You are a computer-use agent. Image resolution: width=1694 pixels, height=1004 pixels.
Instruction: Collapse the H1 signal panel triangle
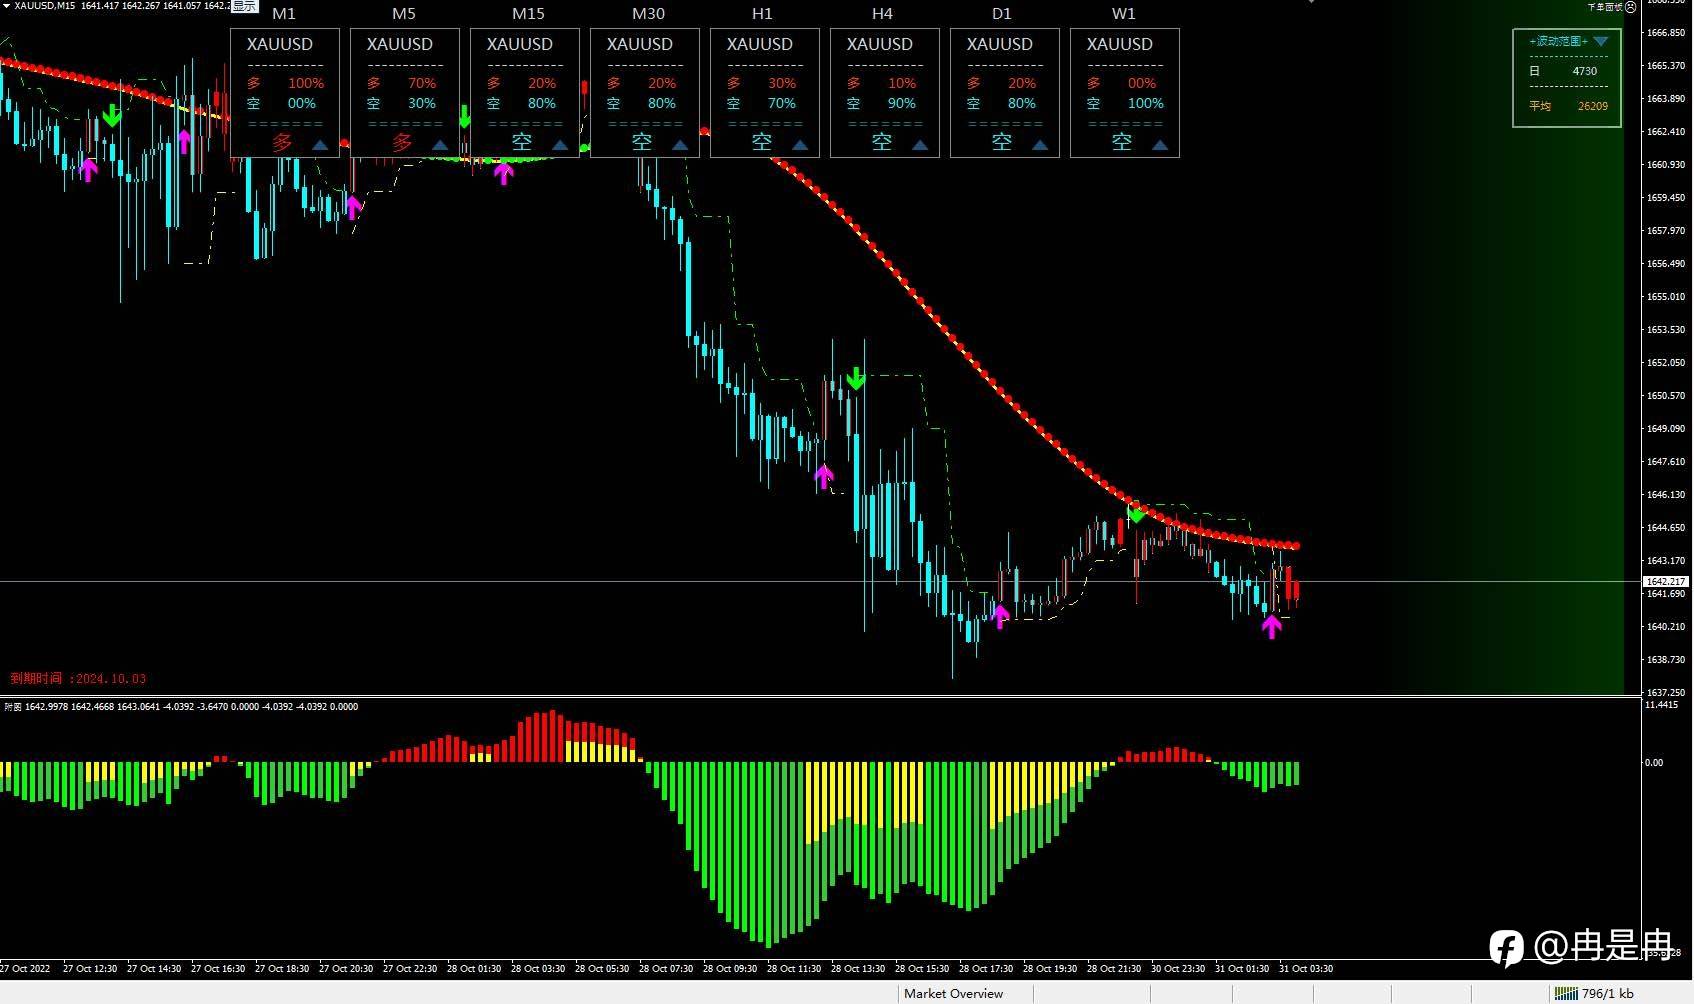click(800, 145)
